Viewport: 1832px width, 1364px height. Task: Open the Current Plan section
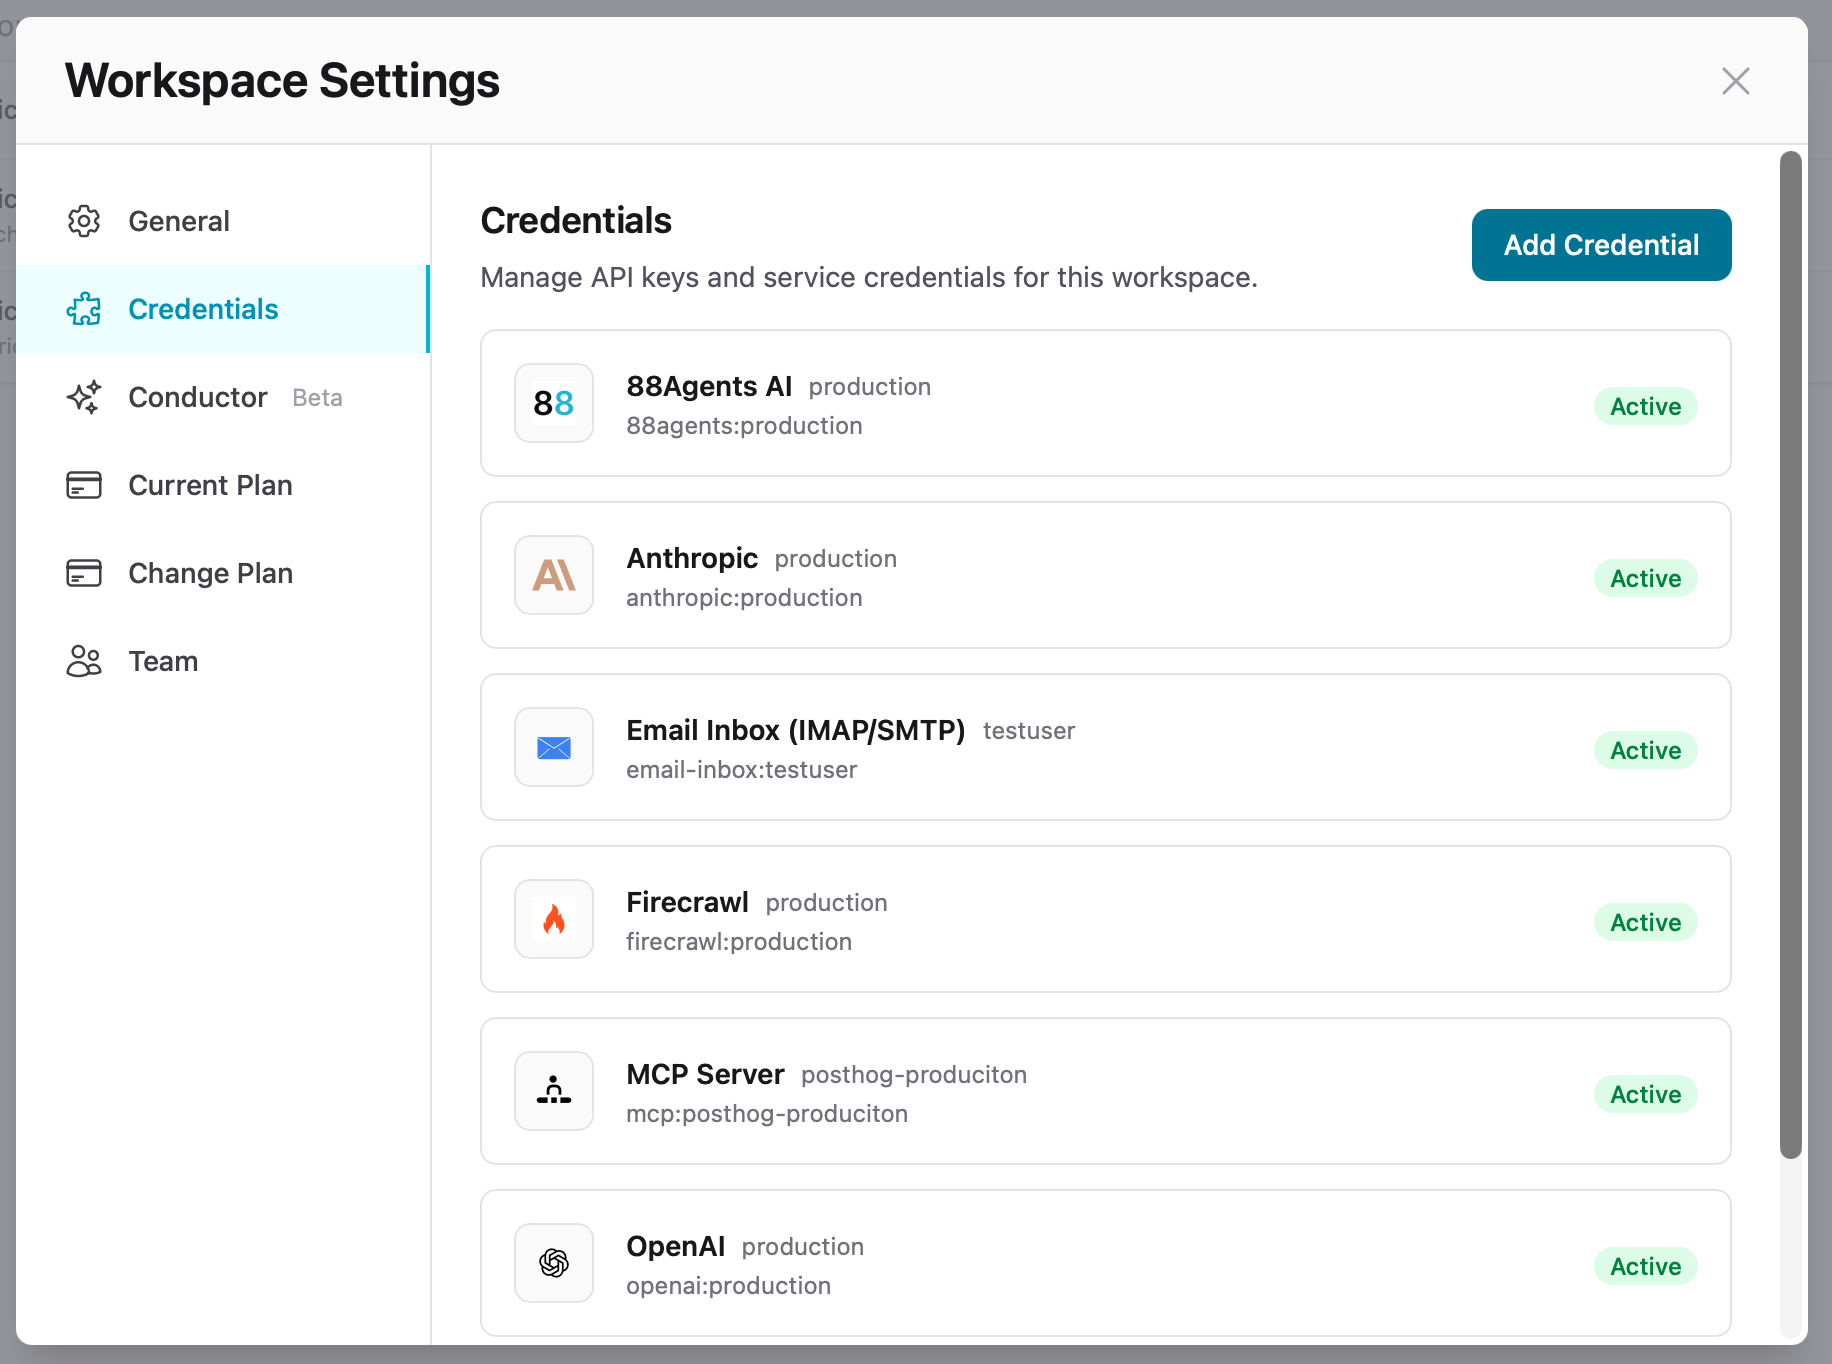click(210, 485)
